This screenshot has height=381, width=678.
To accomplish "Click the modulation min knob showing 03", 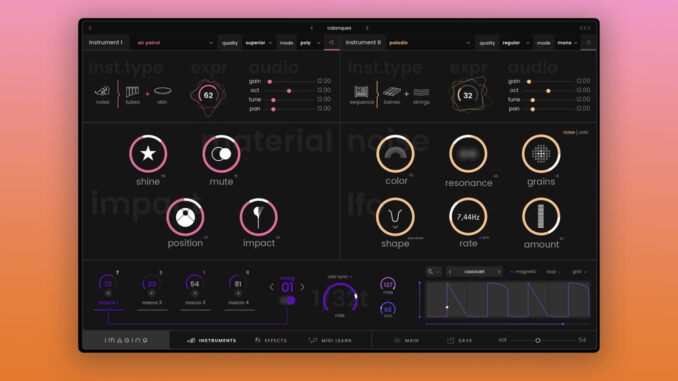I will tap(388, 309).
